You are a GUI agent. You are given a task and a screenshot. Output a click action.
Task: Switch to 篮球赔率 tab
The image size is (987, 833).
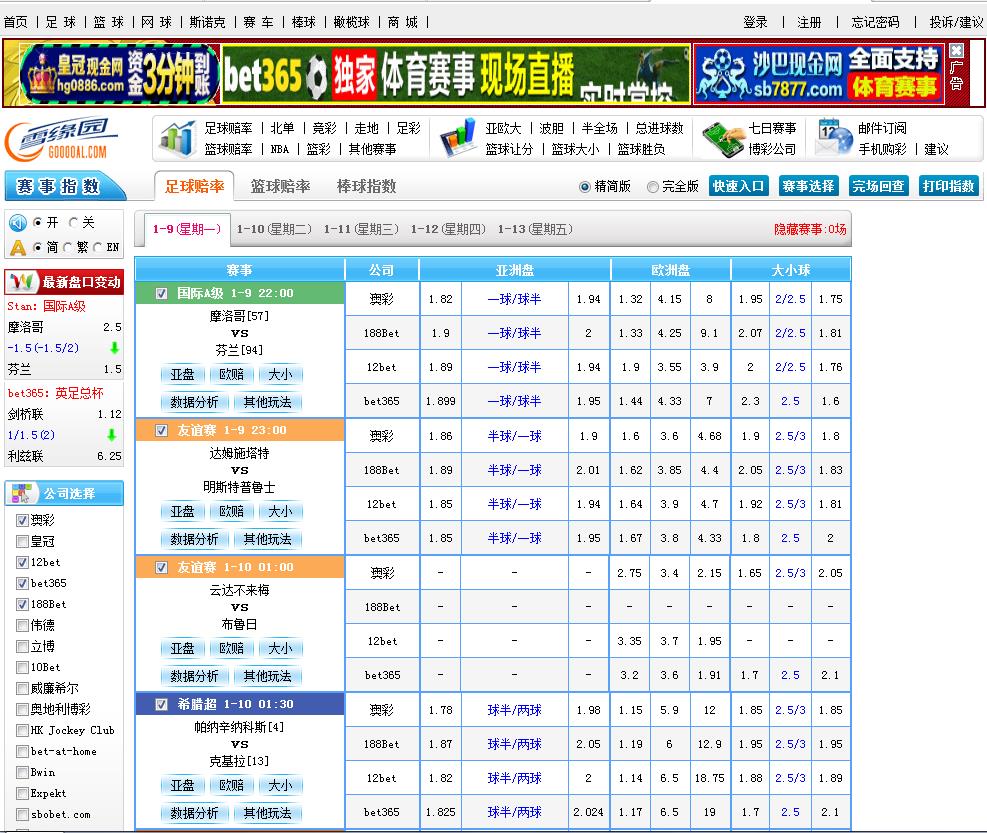[281, 186]
